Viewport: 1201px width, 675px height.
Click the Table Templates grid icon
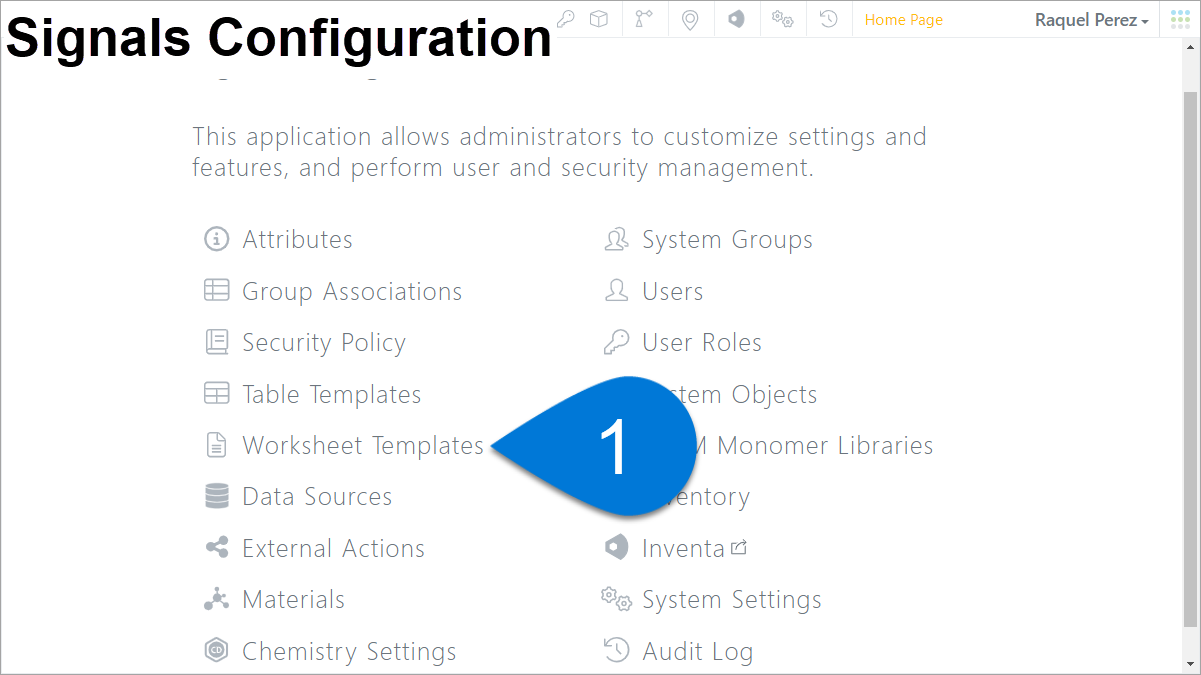pyautogui.click(x=216, y=394)
